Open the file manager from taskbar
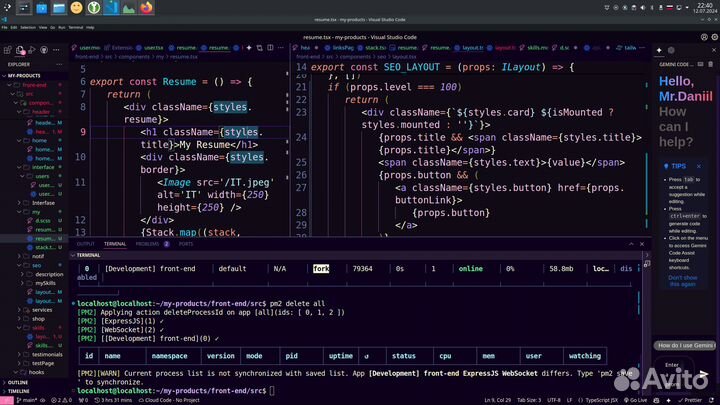This screenshot has height=405, width=720. pos(59,8)
